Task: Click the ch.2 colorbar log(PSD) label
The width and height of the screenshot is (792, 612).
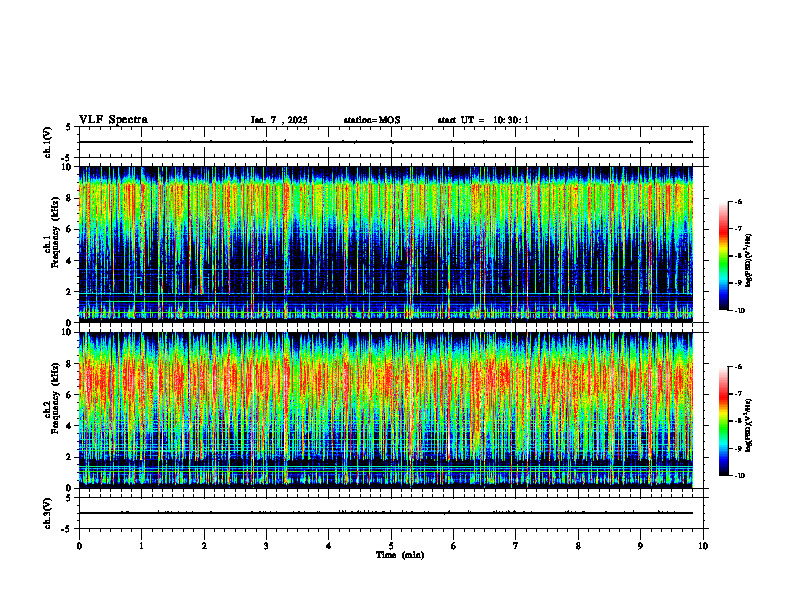Action: pyautogui.click(x=749, y=425)
